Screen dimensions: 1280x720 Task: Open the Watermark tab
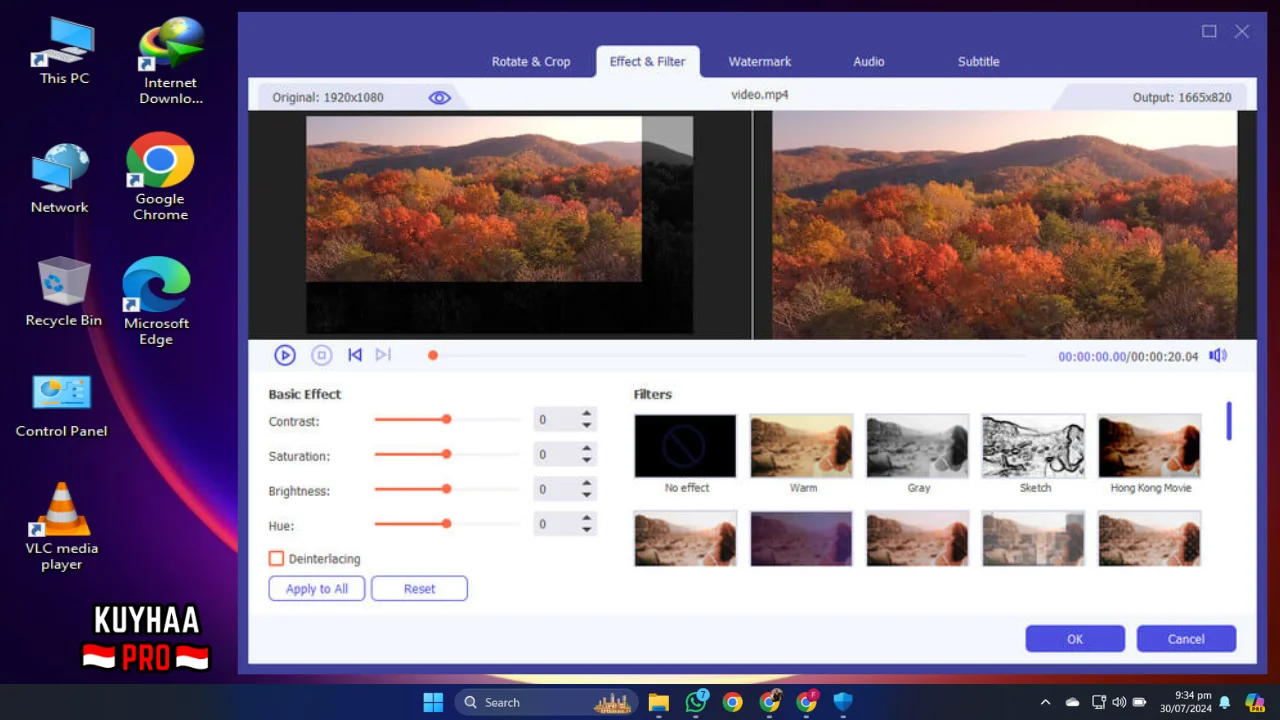click(760, 61)
